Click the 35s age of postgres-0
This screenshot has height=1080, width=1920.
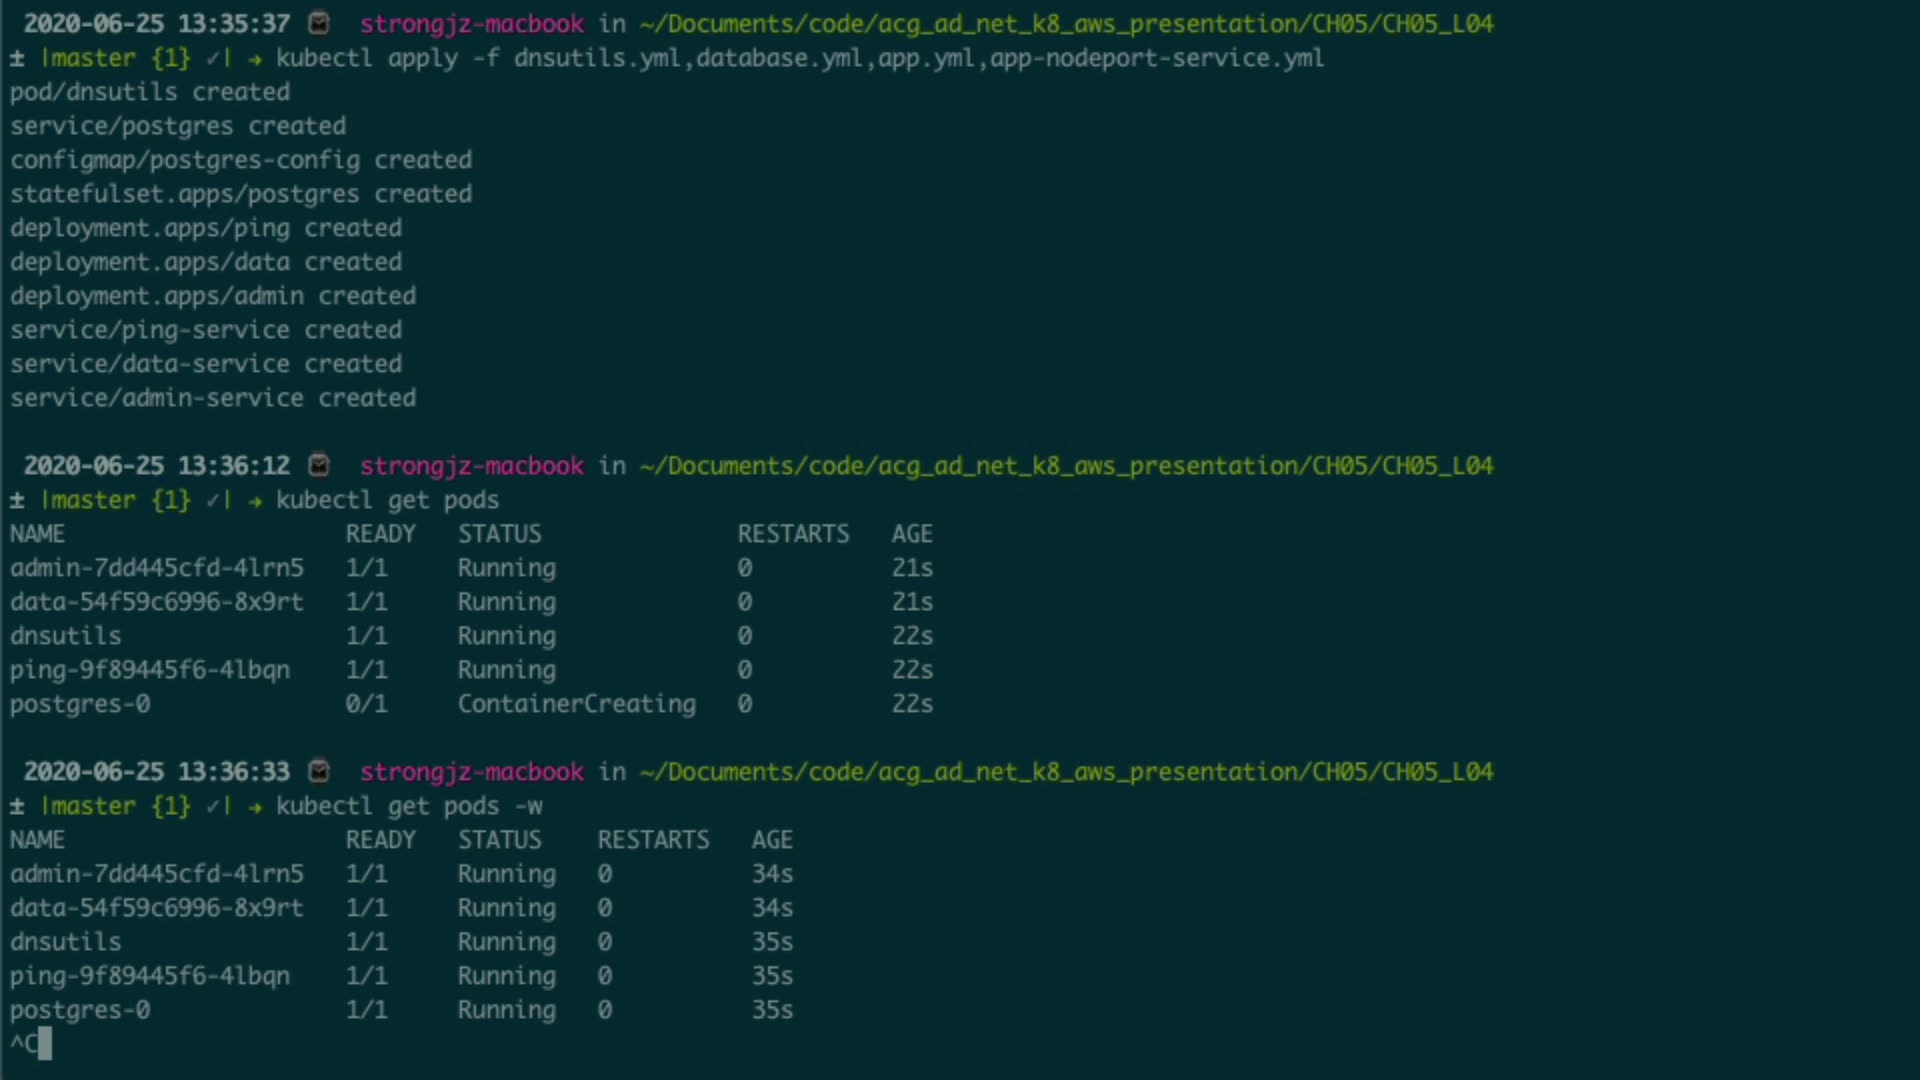pos(772,1010)
